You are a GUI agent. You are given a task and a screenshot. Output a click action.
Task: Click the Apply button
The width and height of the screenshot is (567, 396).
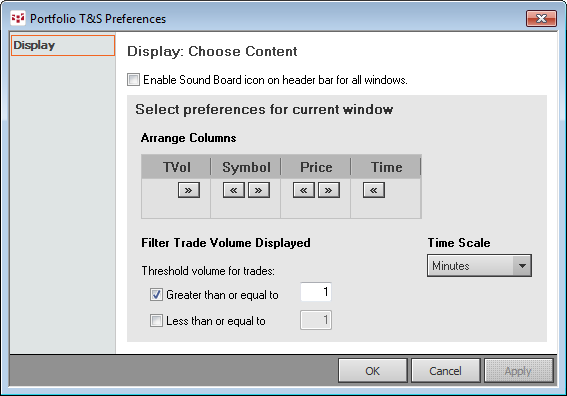click(x=519, y=371)
